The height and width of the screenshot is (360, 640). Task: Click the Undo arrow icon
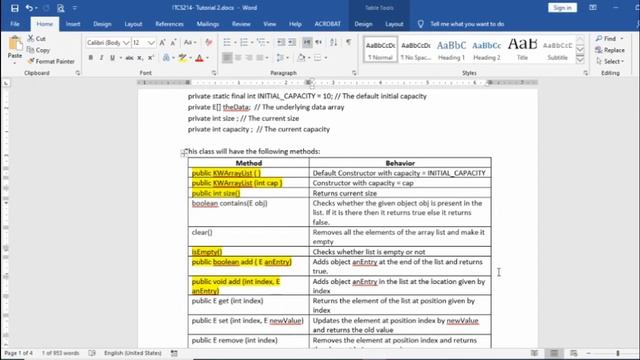point(29,8)
